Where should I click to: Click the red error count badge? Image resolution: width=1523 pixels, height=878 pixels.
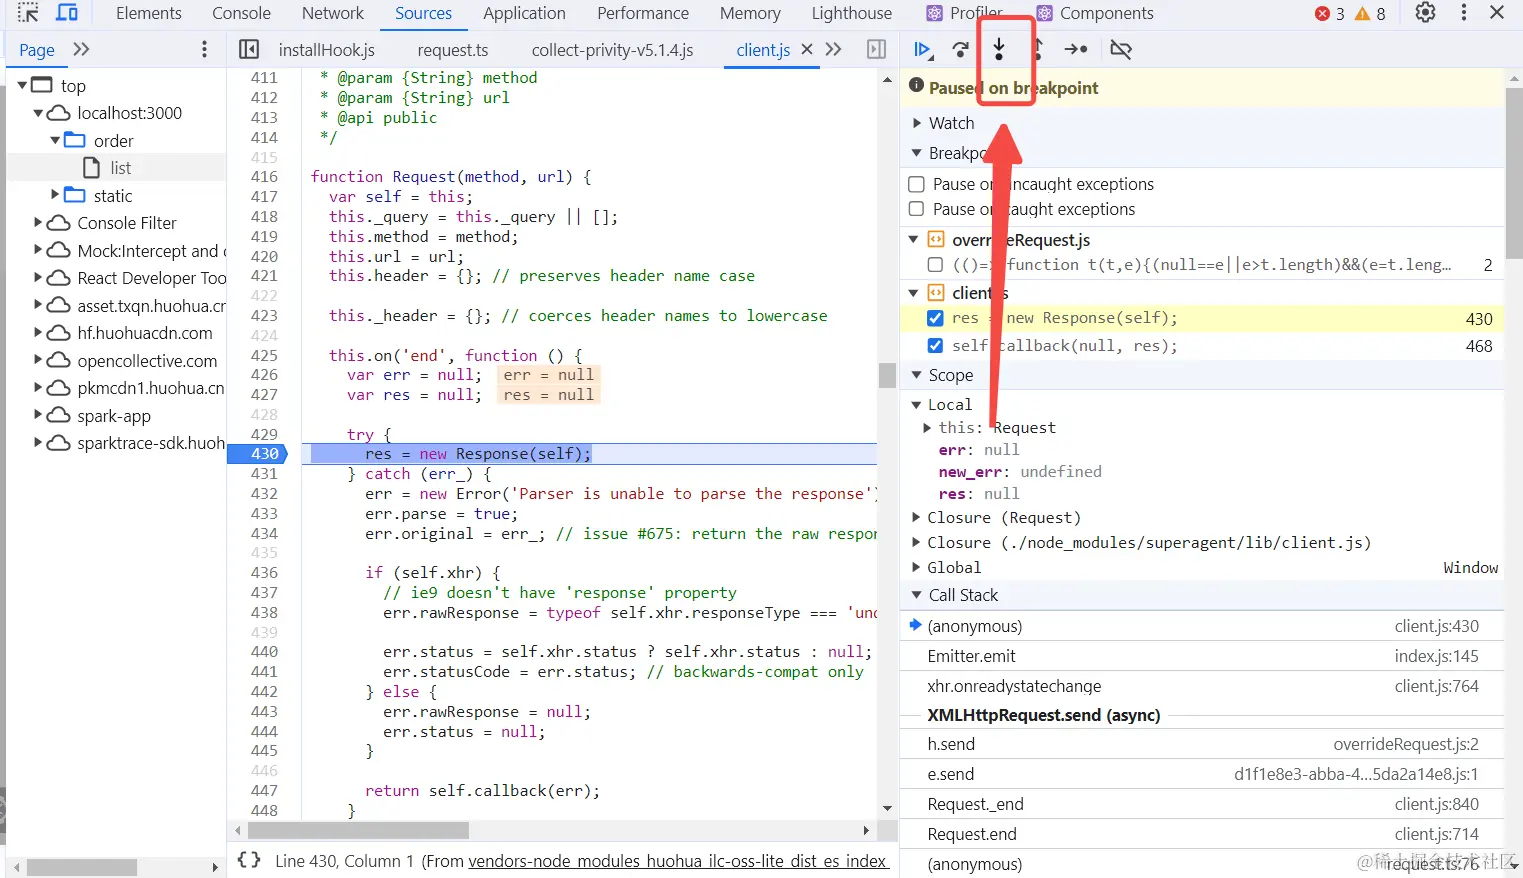point(1330,14)
